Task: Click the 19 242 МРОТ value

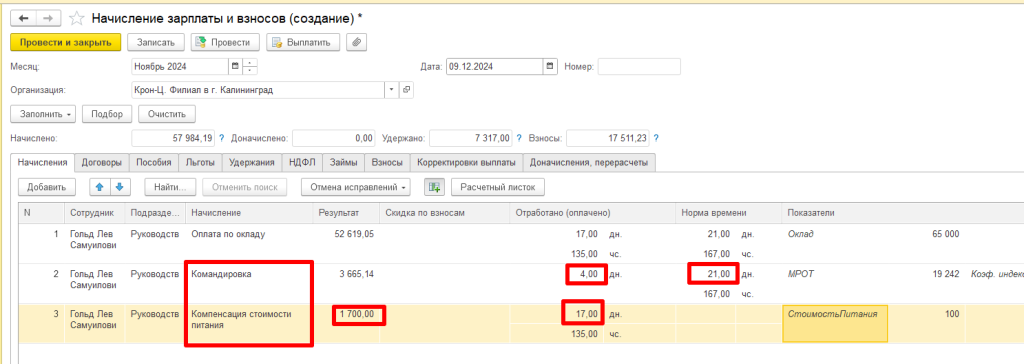Action: coord(946,274)
